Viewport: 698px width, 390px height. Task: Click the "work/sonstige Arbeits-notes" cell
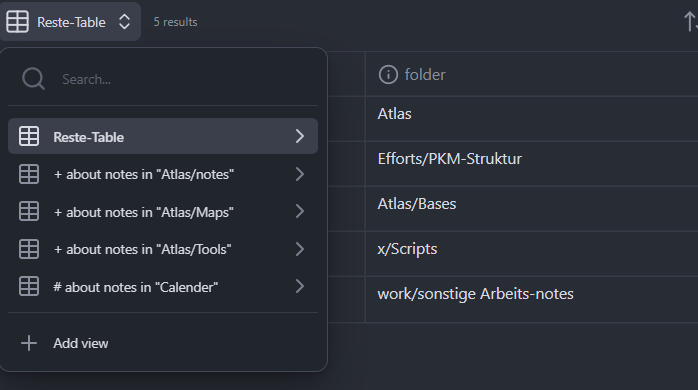[532, 299]
